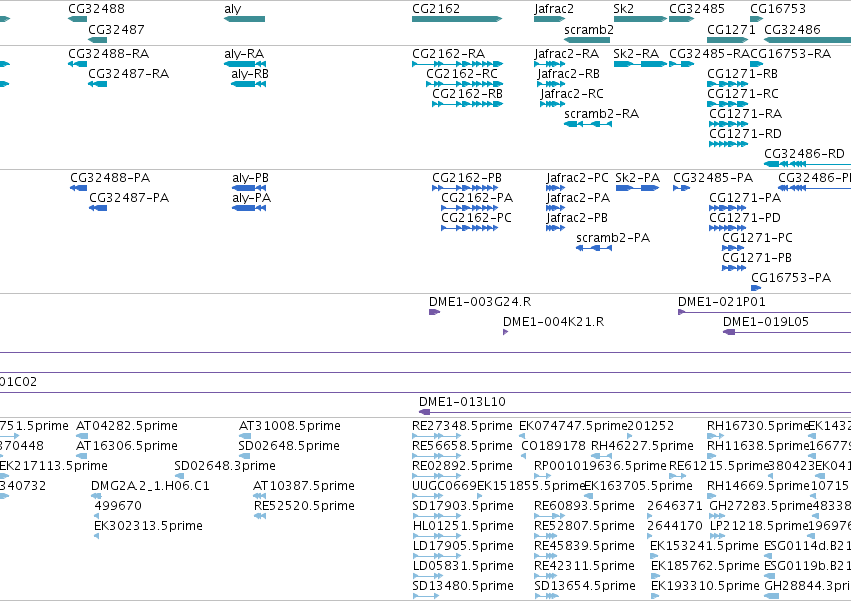
Task: Click the CG32485 gene label
Action: [x=696, y=9]
